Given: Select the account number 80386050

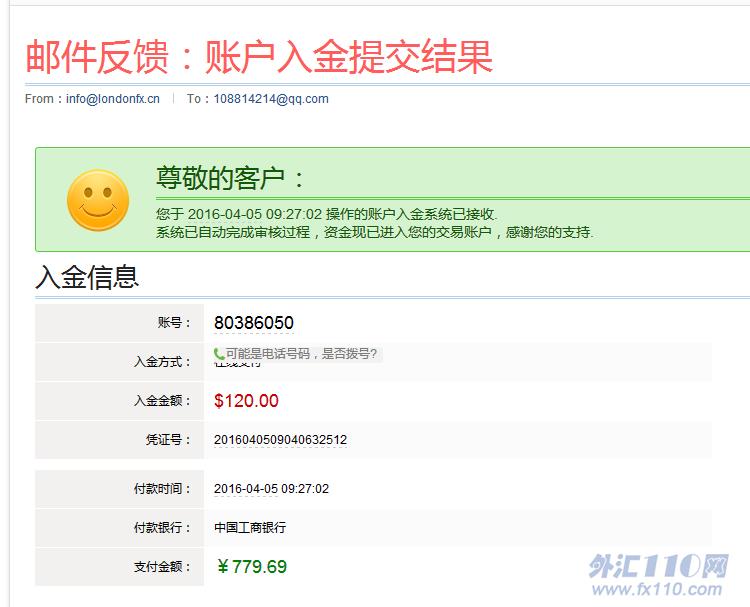Looking at the screenshot, I should (254, 323).
